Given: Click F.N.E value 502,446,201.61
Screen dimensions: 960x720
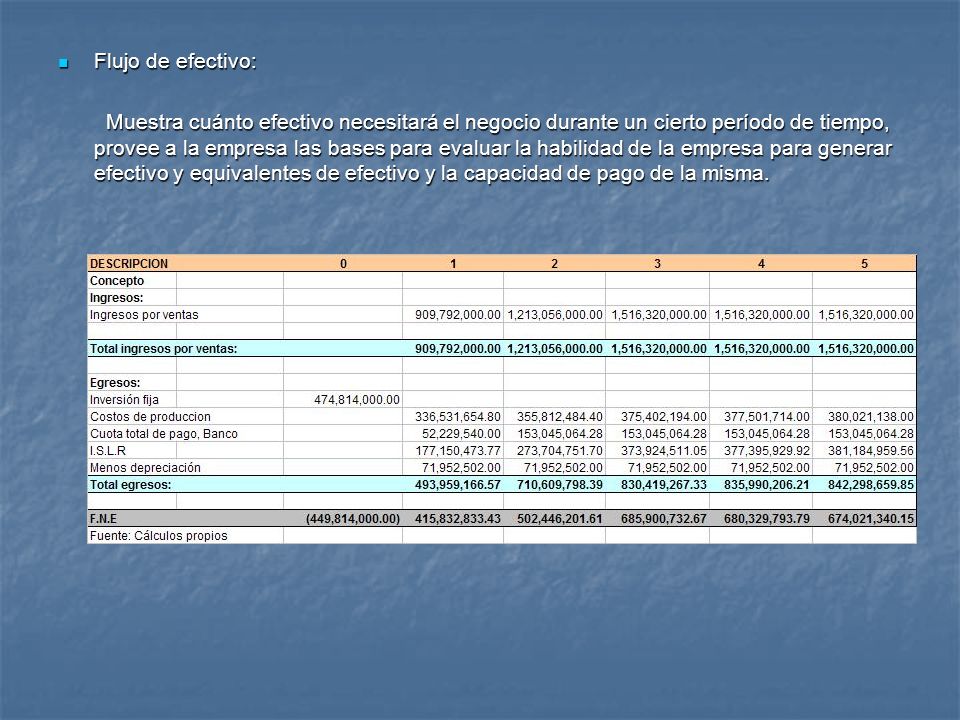Looking at the screenshot, I should (560, 519).
